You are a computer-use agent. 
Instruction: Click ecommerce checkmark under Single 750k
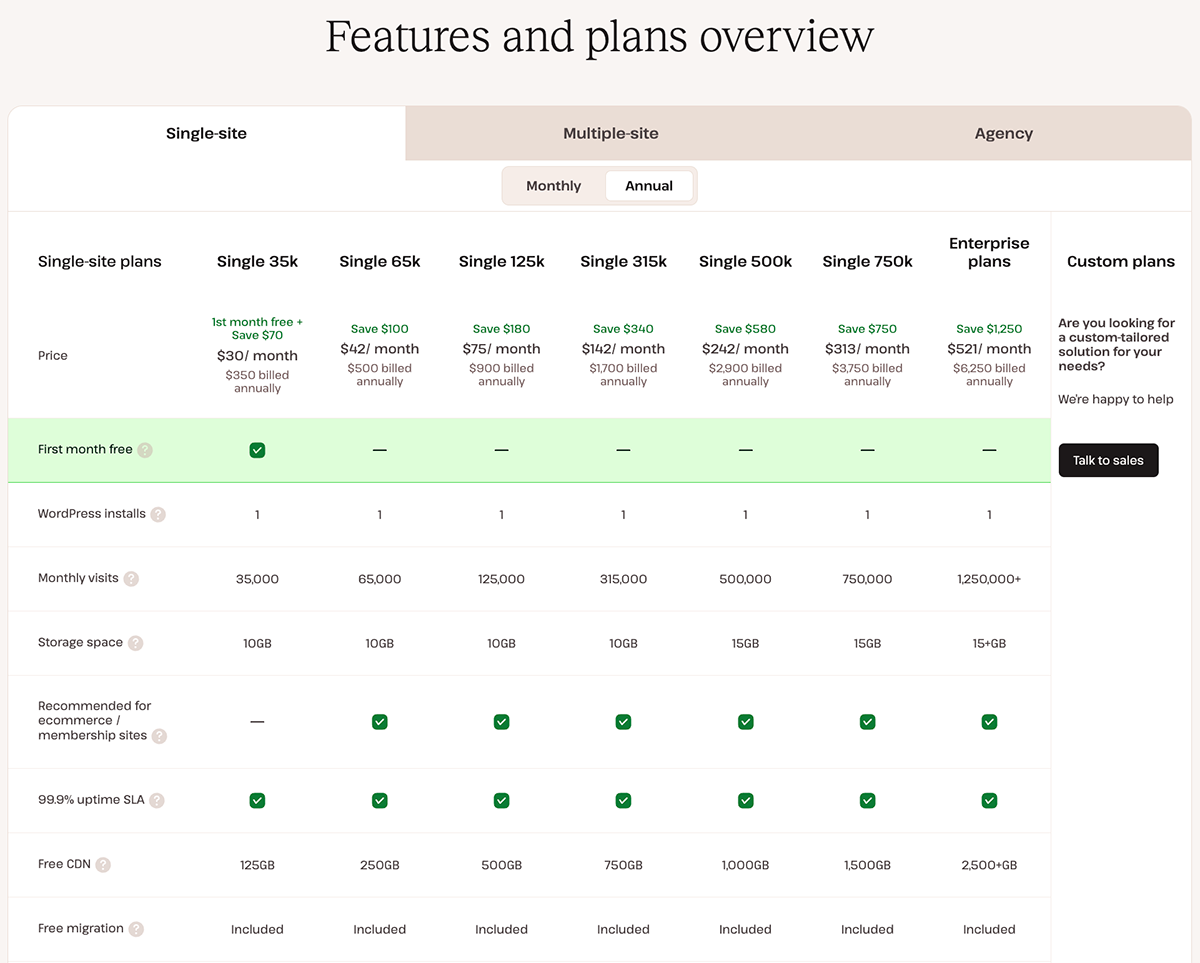pos(867,721)
